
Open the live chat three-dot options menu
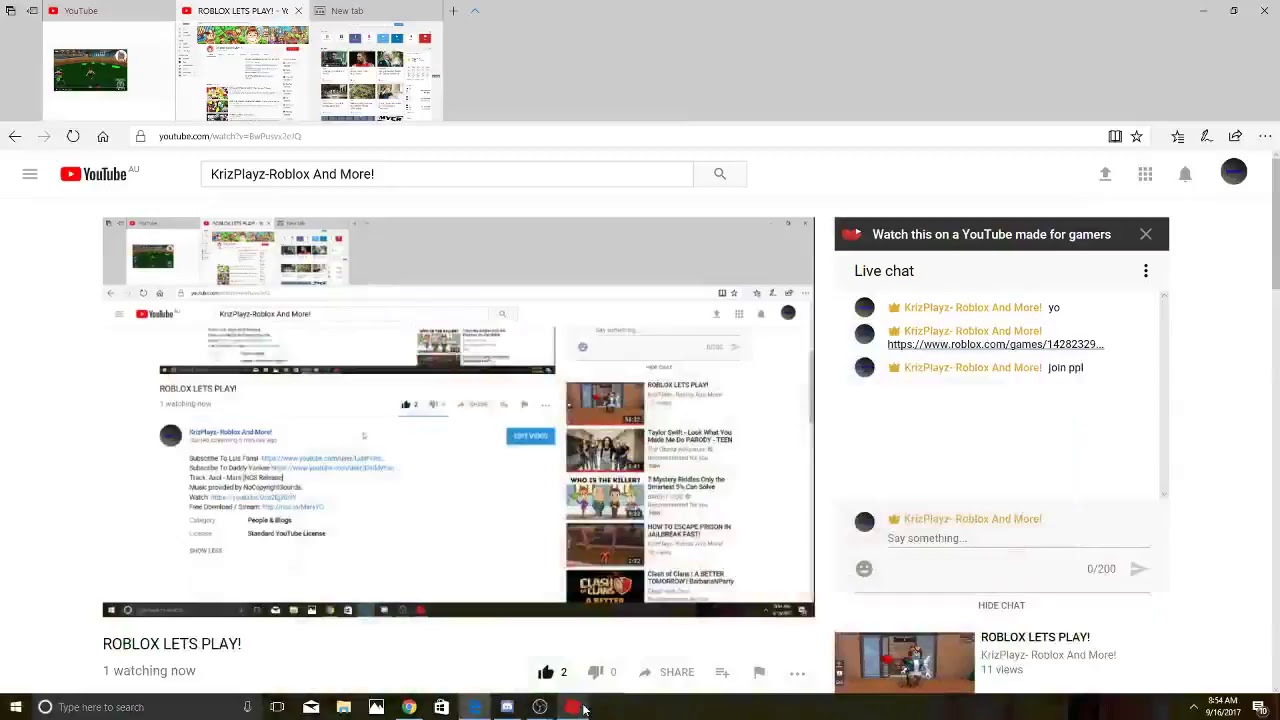click(1146, 271)
